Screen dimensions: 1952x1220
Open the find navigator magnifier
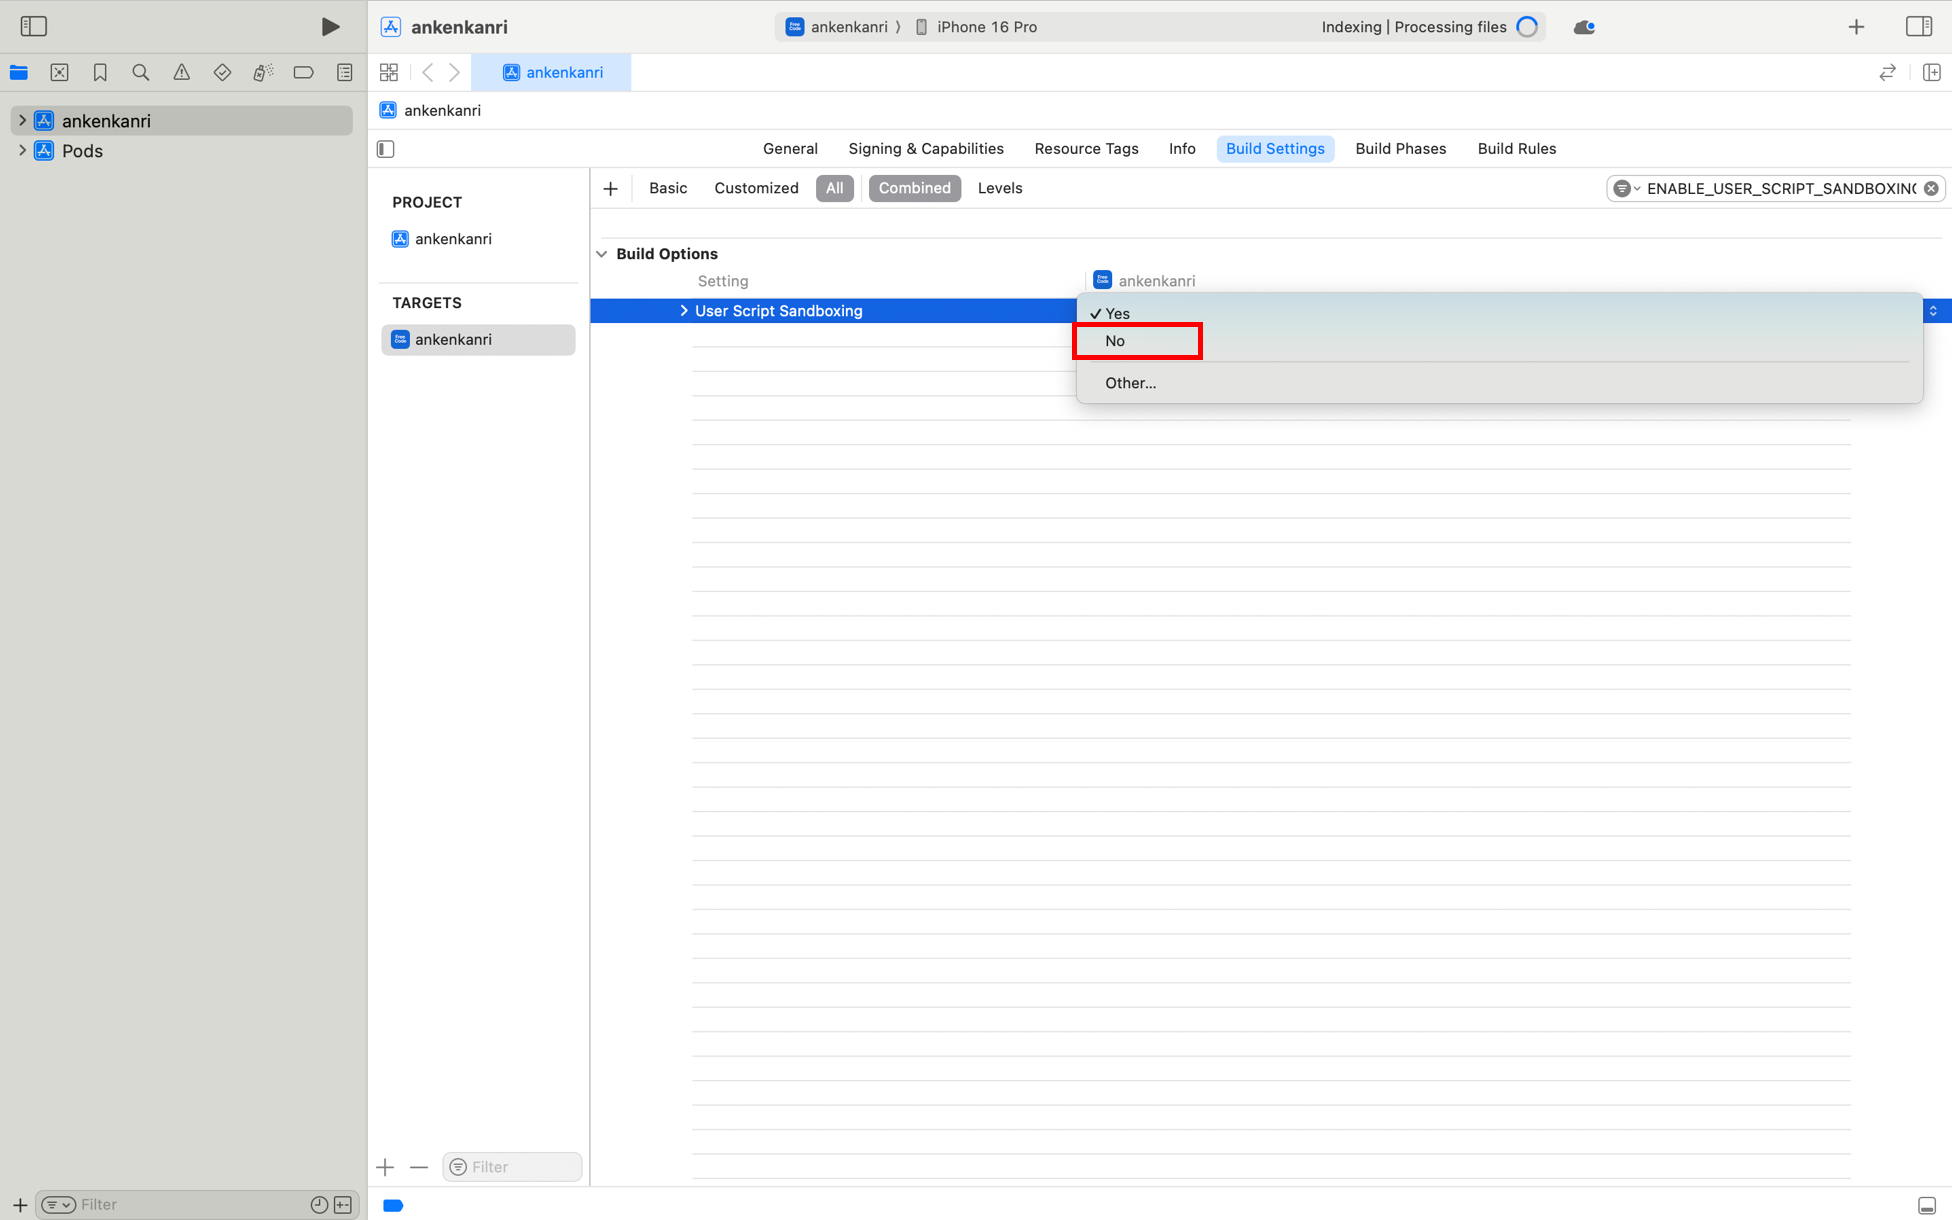click(x=141, y=72)
